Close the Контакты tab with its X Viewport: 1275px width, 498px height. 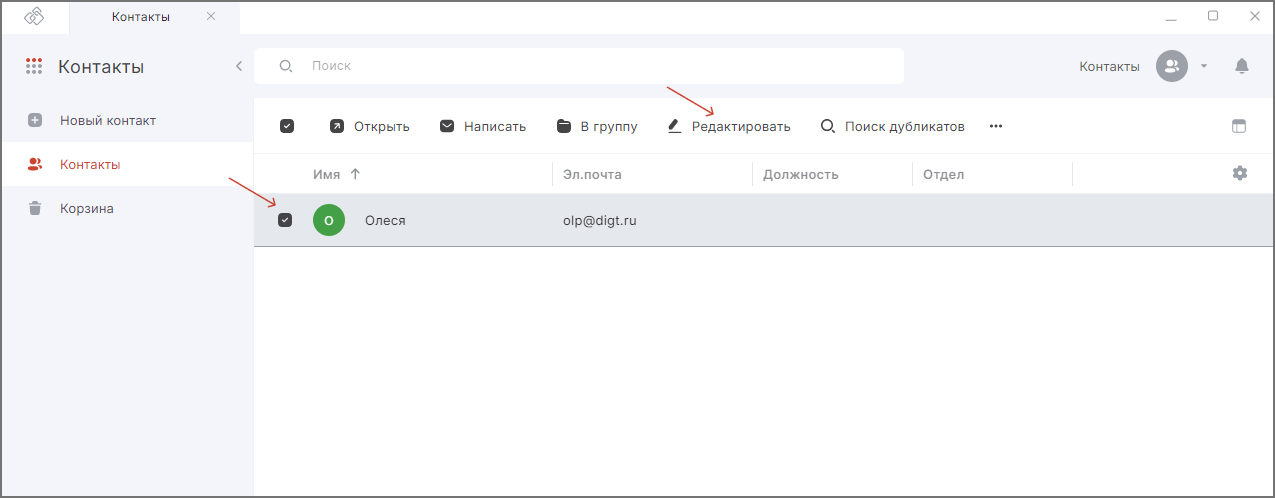click(x=210, y=17)
